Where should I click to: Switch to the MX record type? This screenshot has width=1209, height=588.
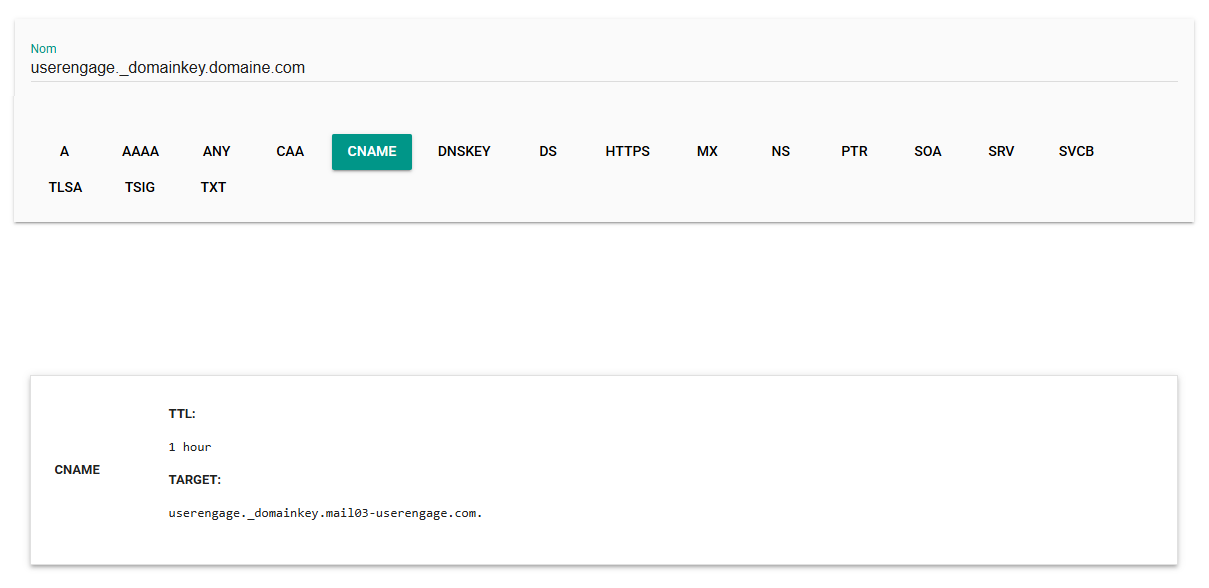(x=707, y=152)
